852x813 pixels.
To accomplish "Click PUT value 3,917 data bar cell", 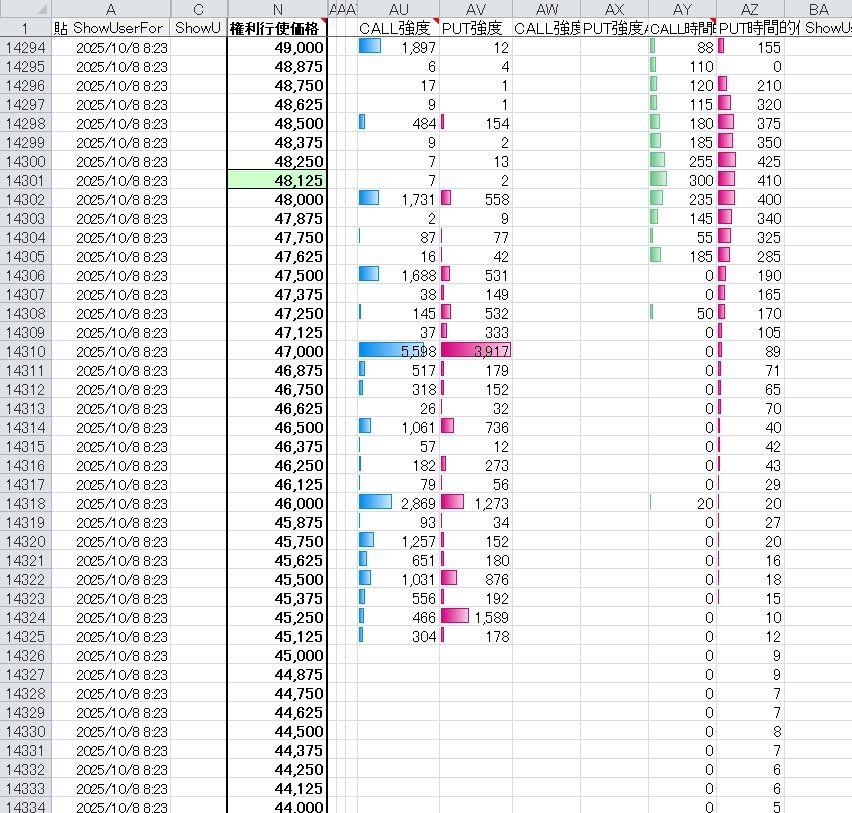I will click(476, 351).
